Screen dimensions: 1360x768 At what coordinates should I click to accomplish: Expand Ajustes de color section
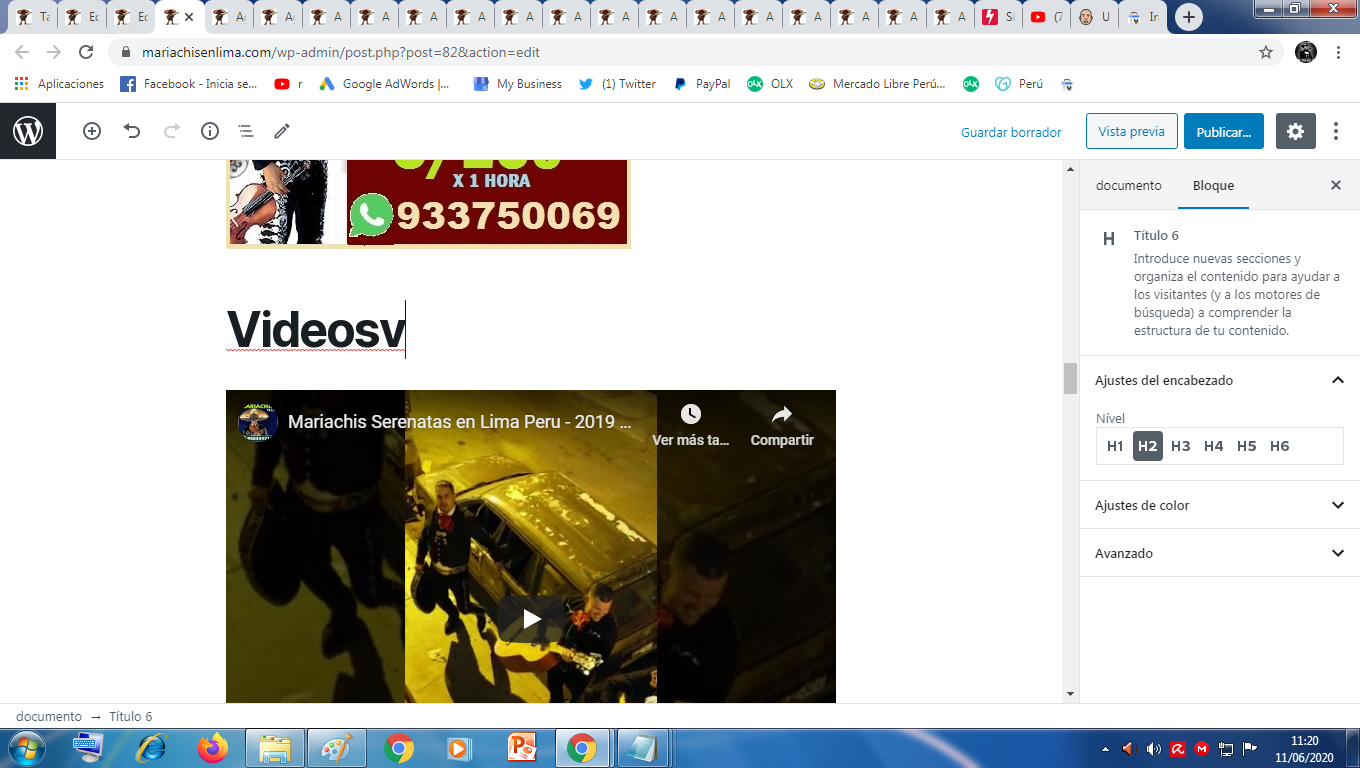pyautogui.click(x=1337, y=505)
